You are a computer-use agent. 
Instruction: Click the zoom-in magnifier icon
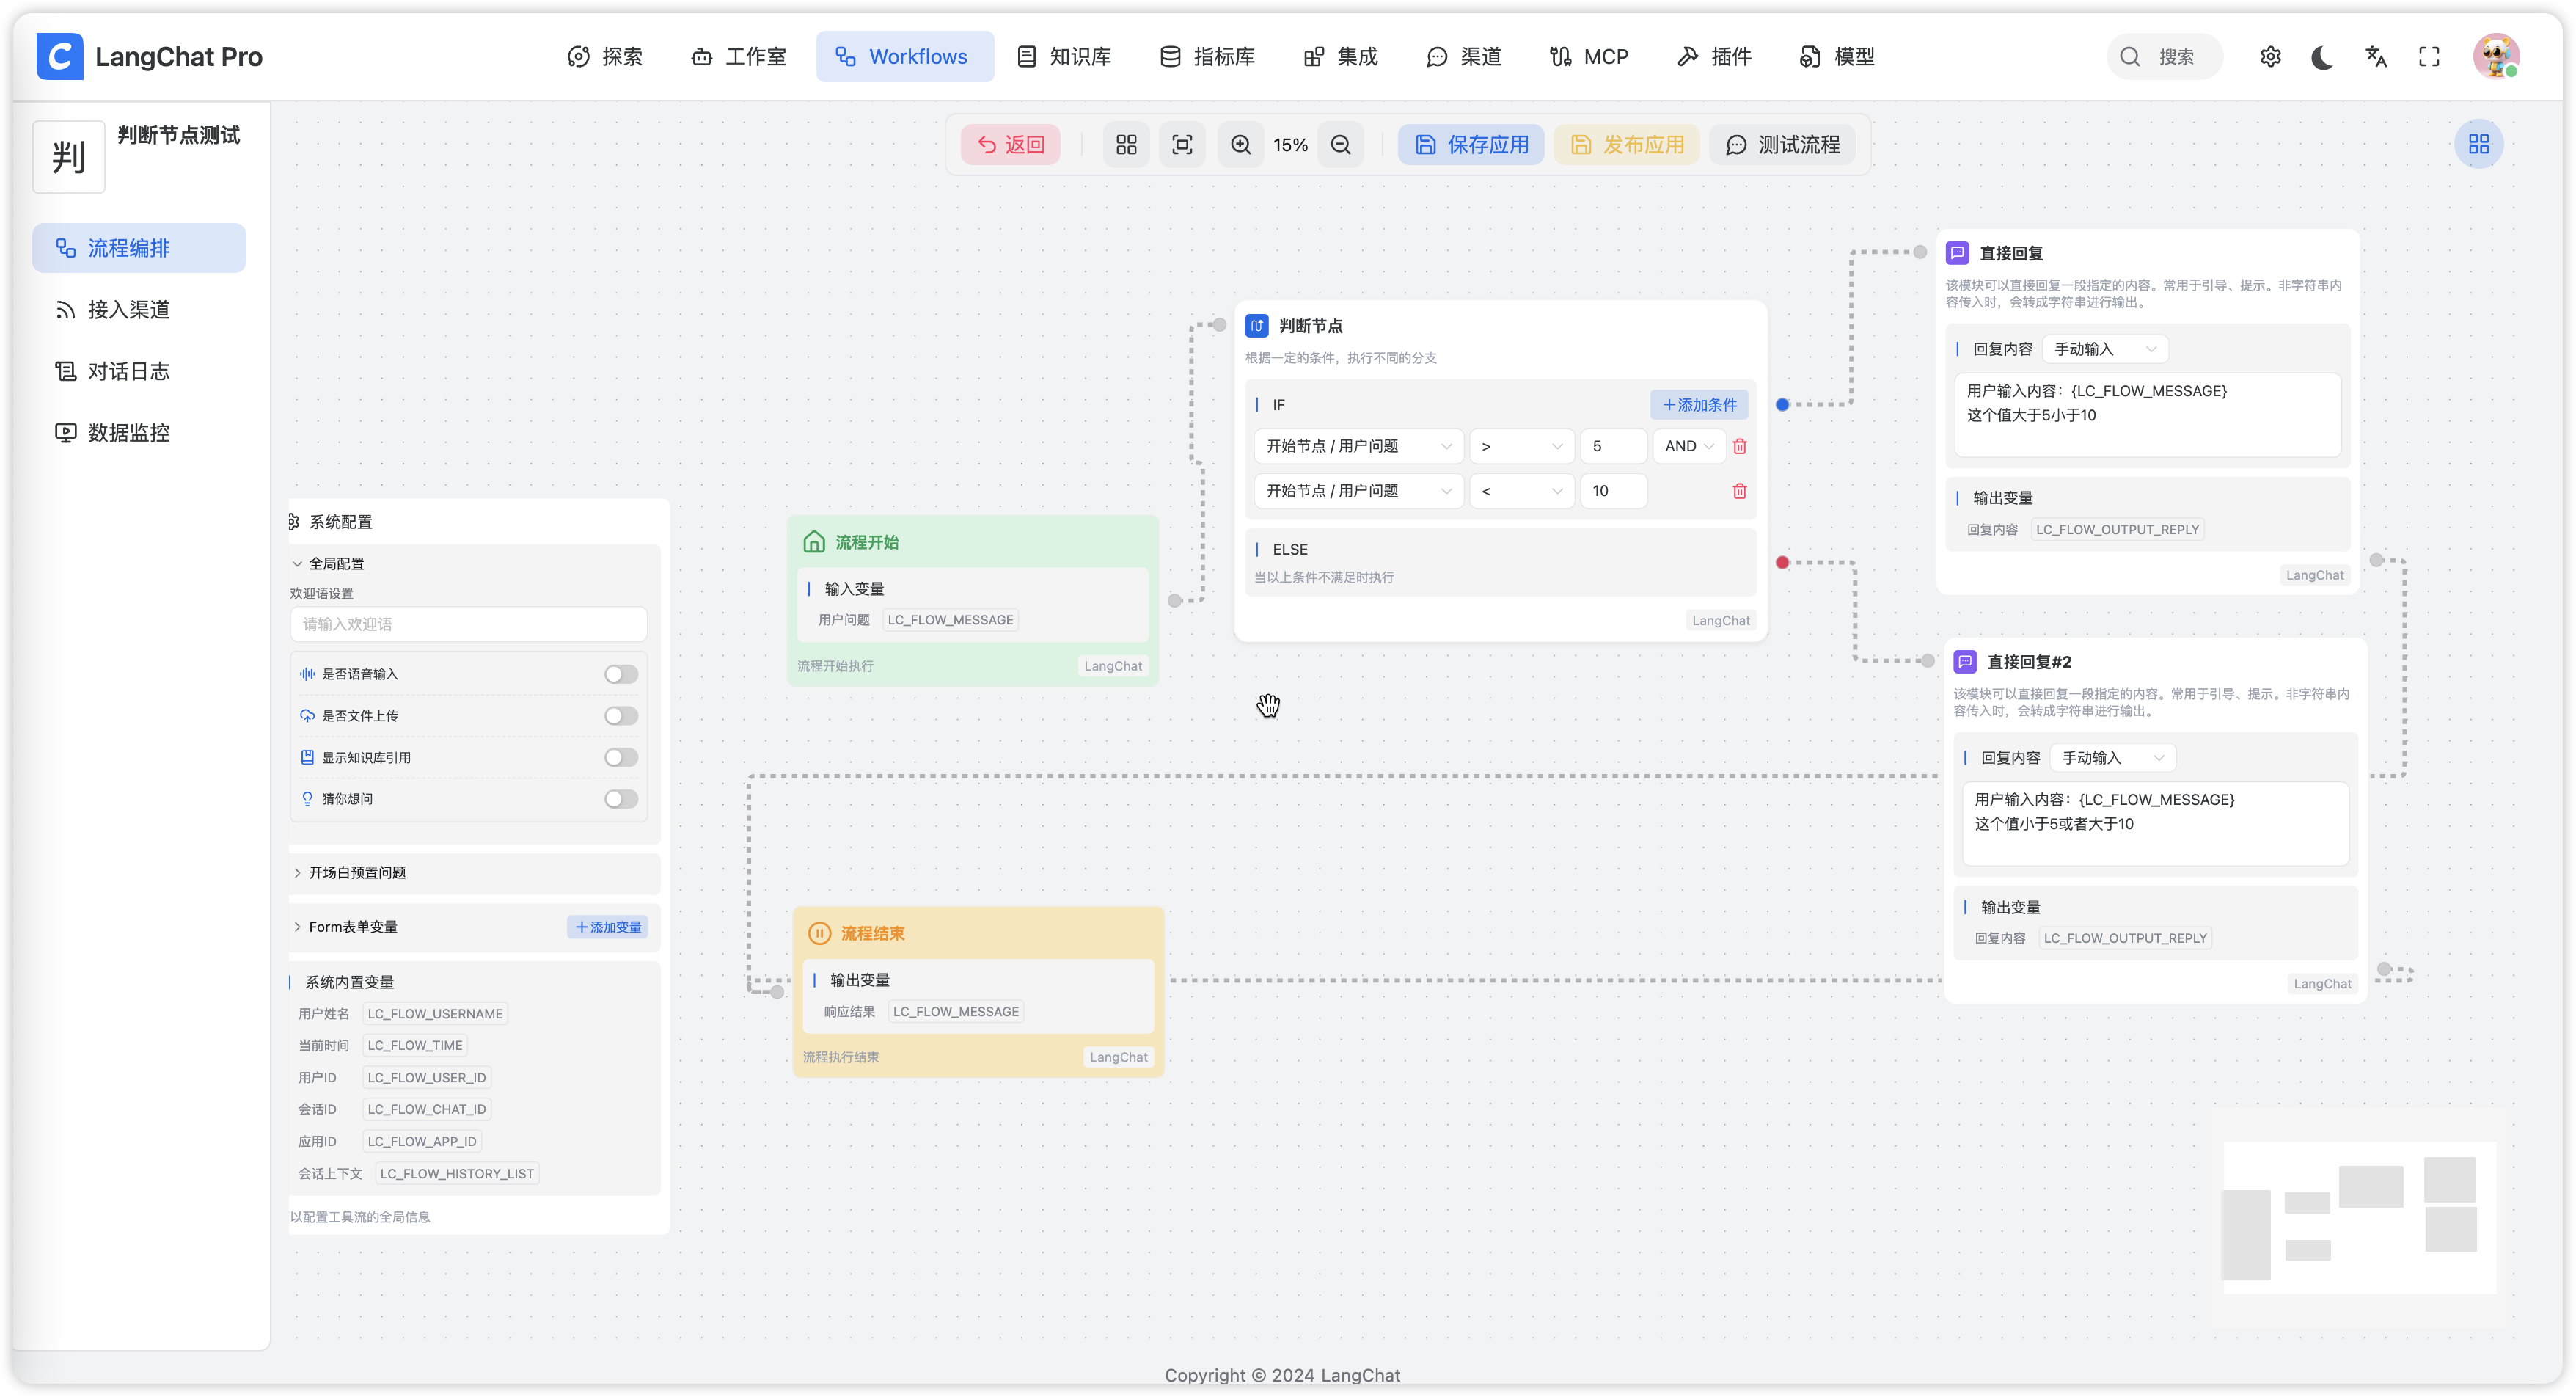1240,145
